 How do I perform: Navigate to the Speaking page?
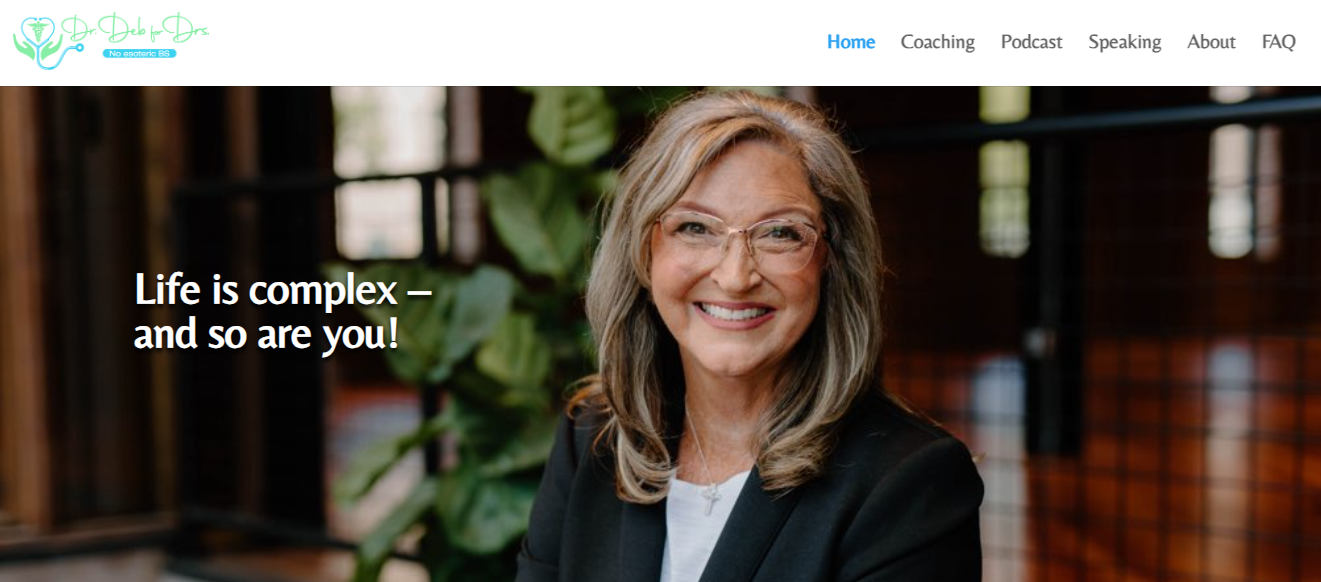[1124, 42]
